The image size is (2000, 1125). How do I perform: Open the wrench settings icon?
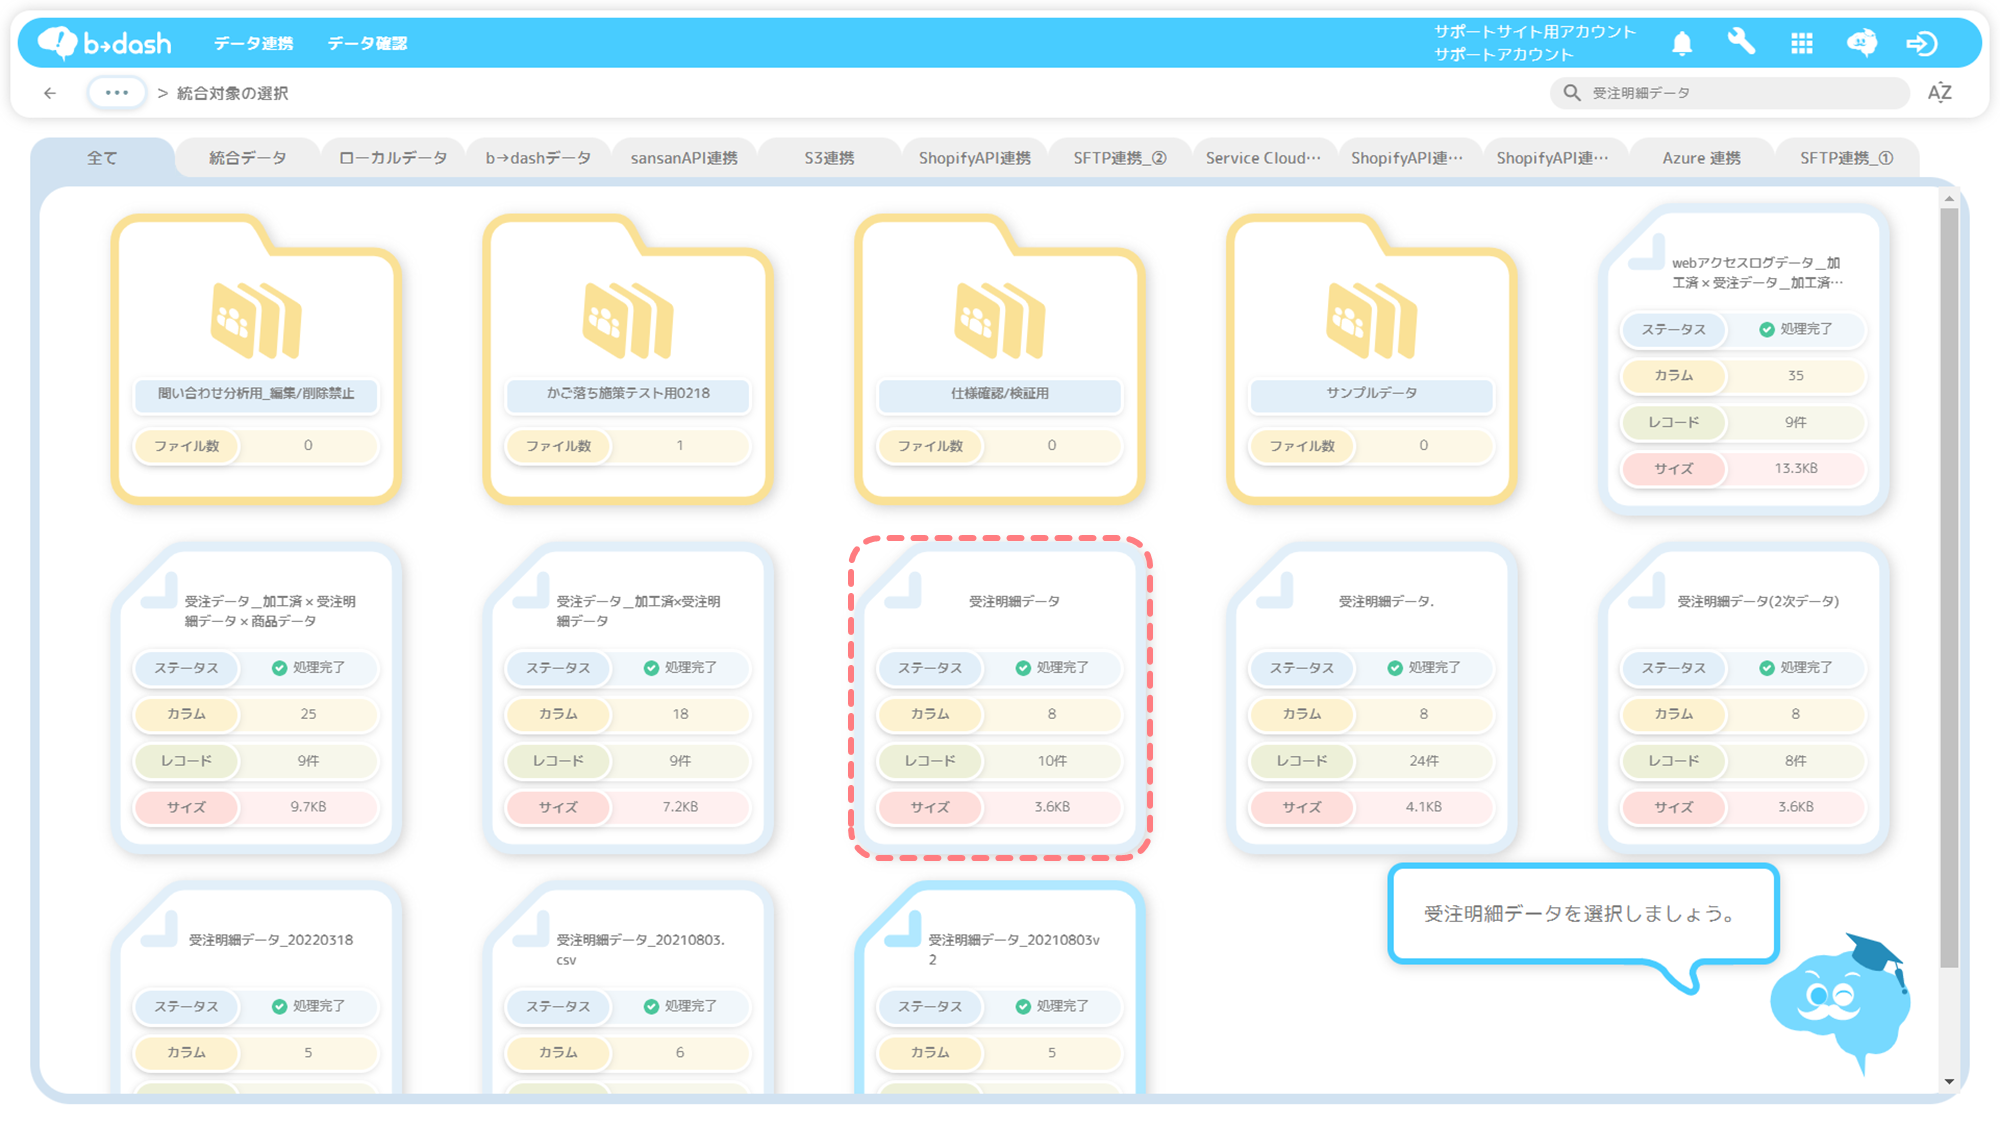(1741, 43)
